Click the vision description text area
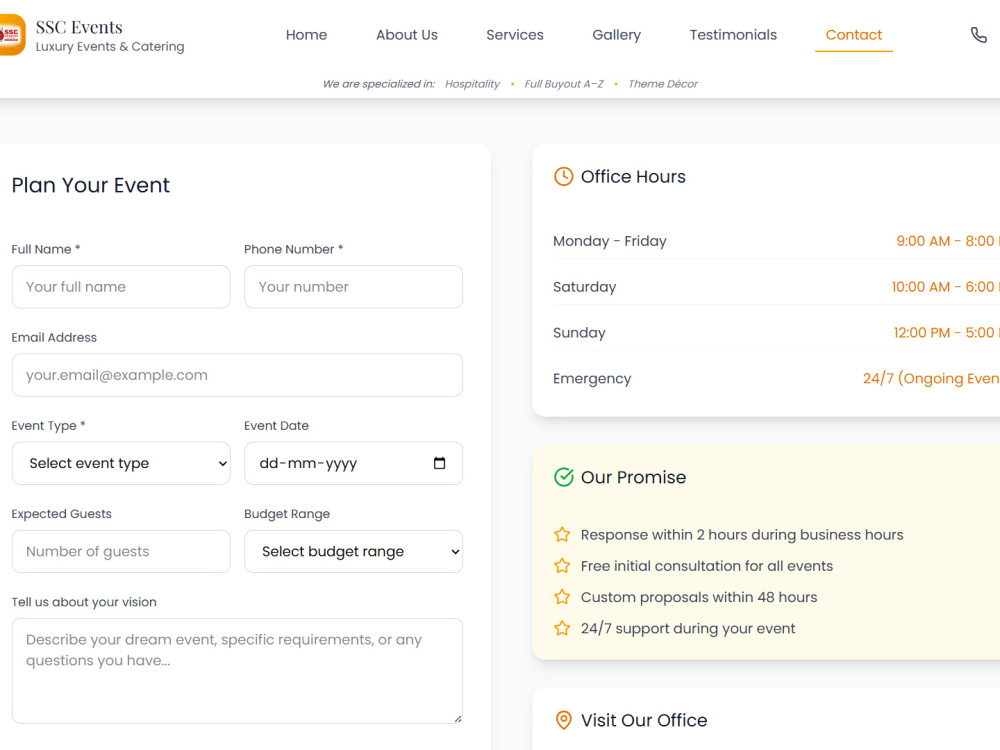 [237, 671]
